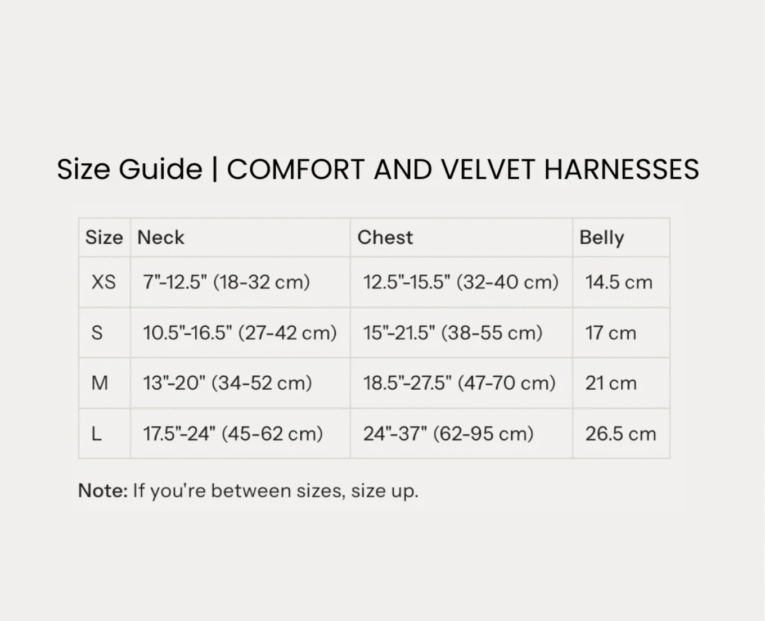Click the size up note text
Viewport: 765px width, 621px height.
coord(248,491)
